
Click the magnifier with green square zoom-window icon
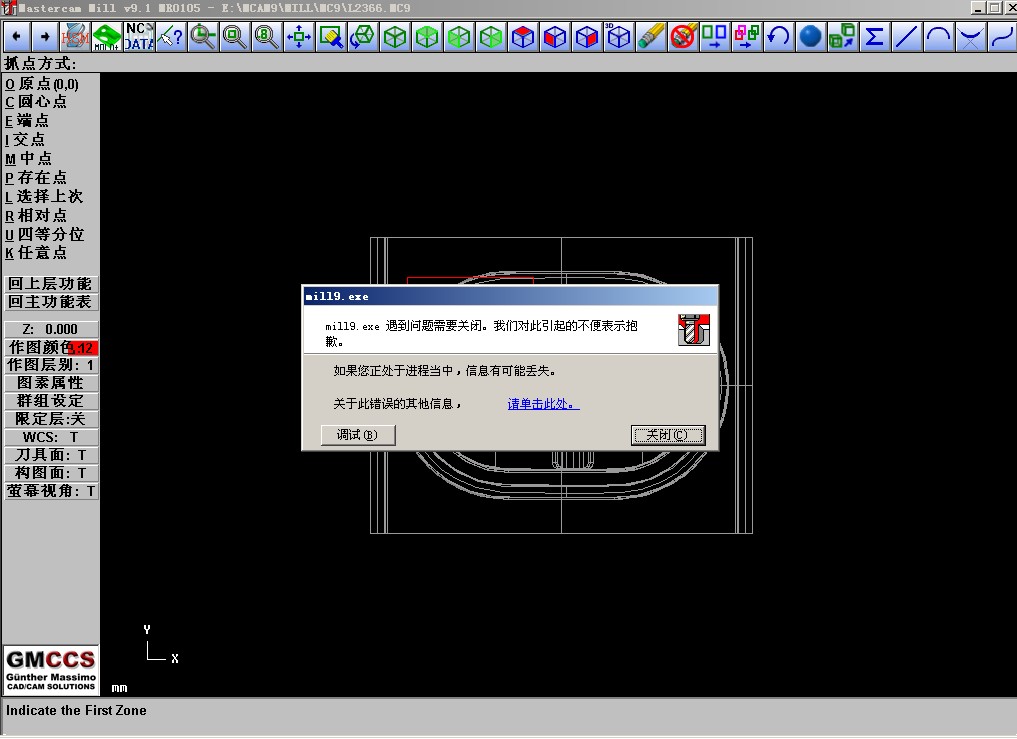click(235, 36)
